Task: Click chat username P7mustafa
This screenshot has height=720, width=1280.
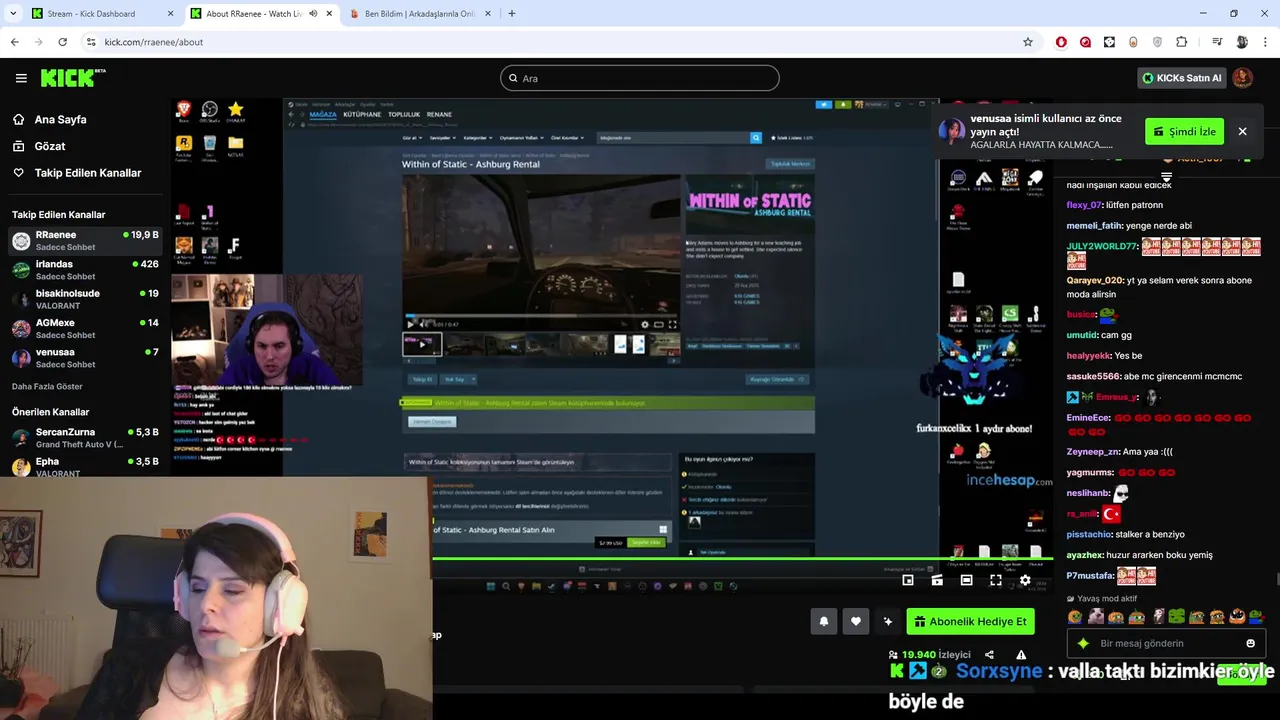Action: pyautogui.click(x=1090, y=575)
